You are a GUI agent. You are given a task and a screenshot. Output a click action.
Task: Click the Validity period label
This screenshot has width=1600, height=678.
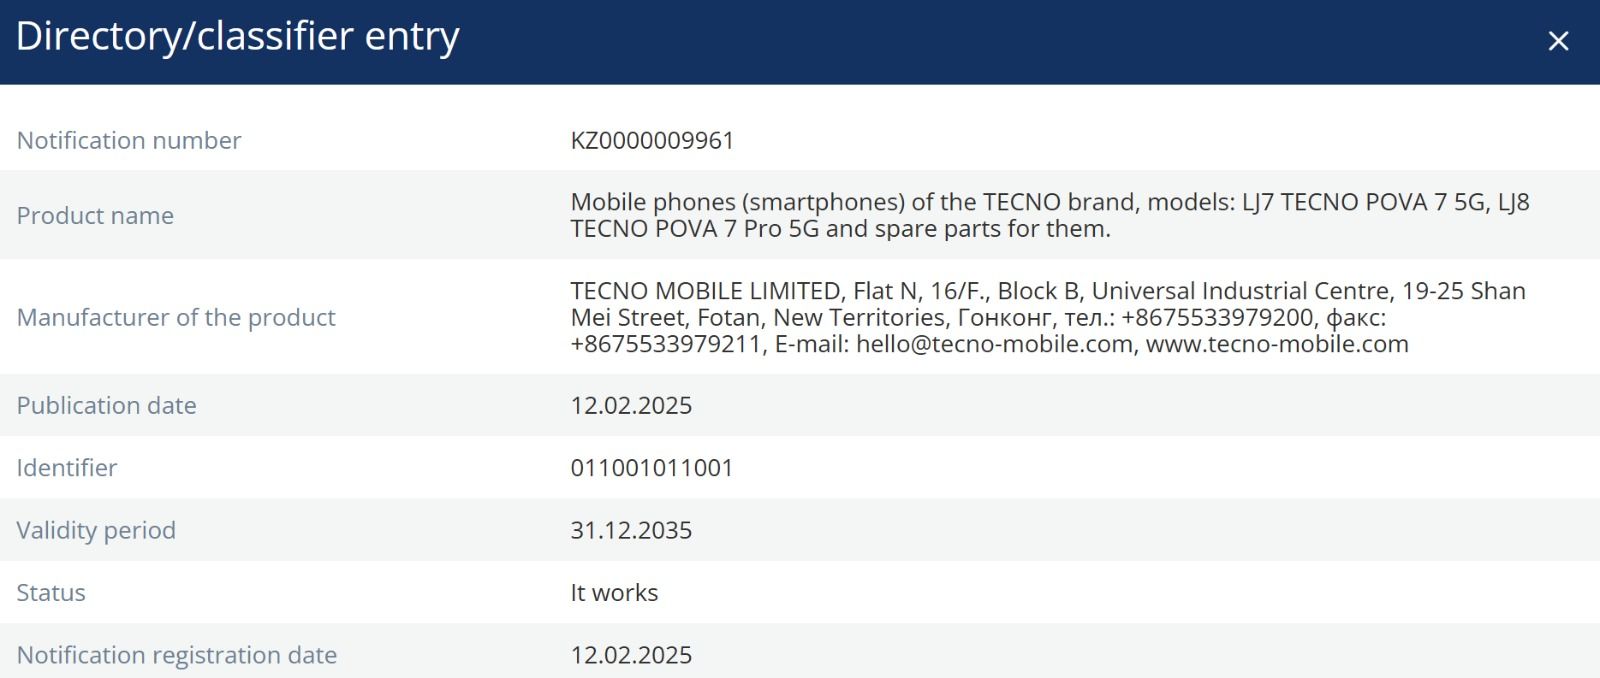(x=96, y=530)
